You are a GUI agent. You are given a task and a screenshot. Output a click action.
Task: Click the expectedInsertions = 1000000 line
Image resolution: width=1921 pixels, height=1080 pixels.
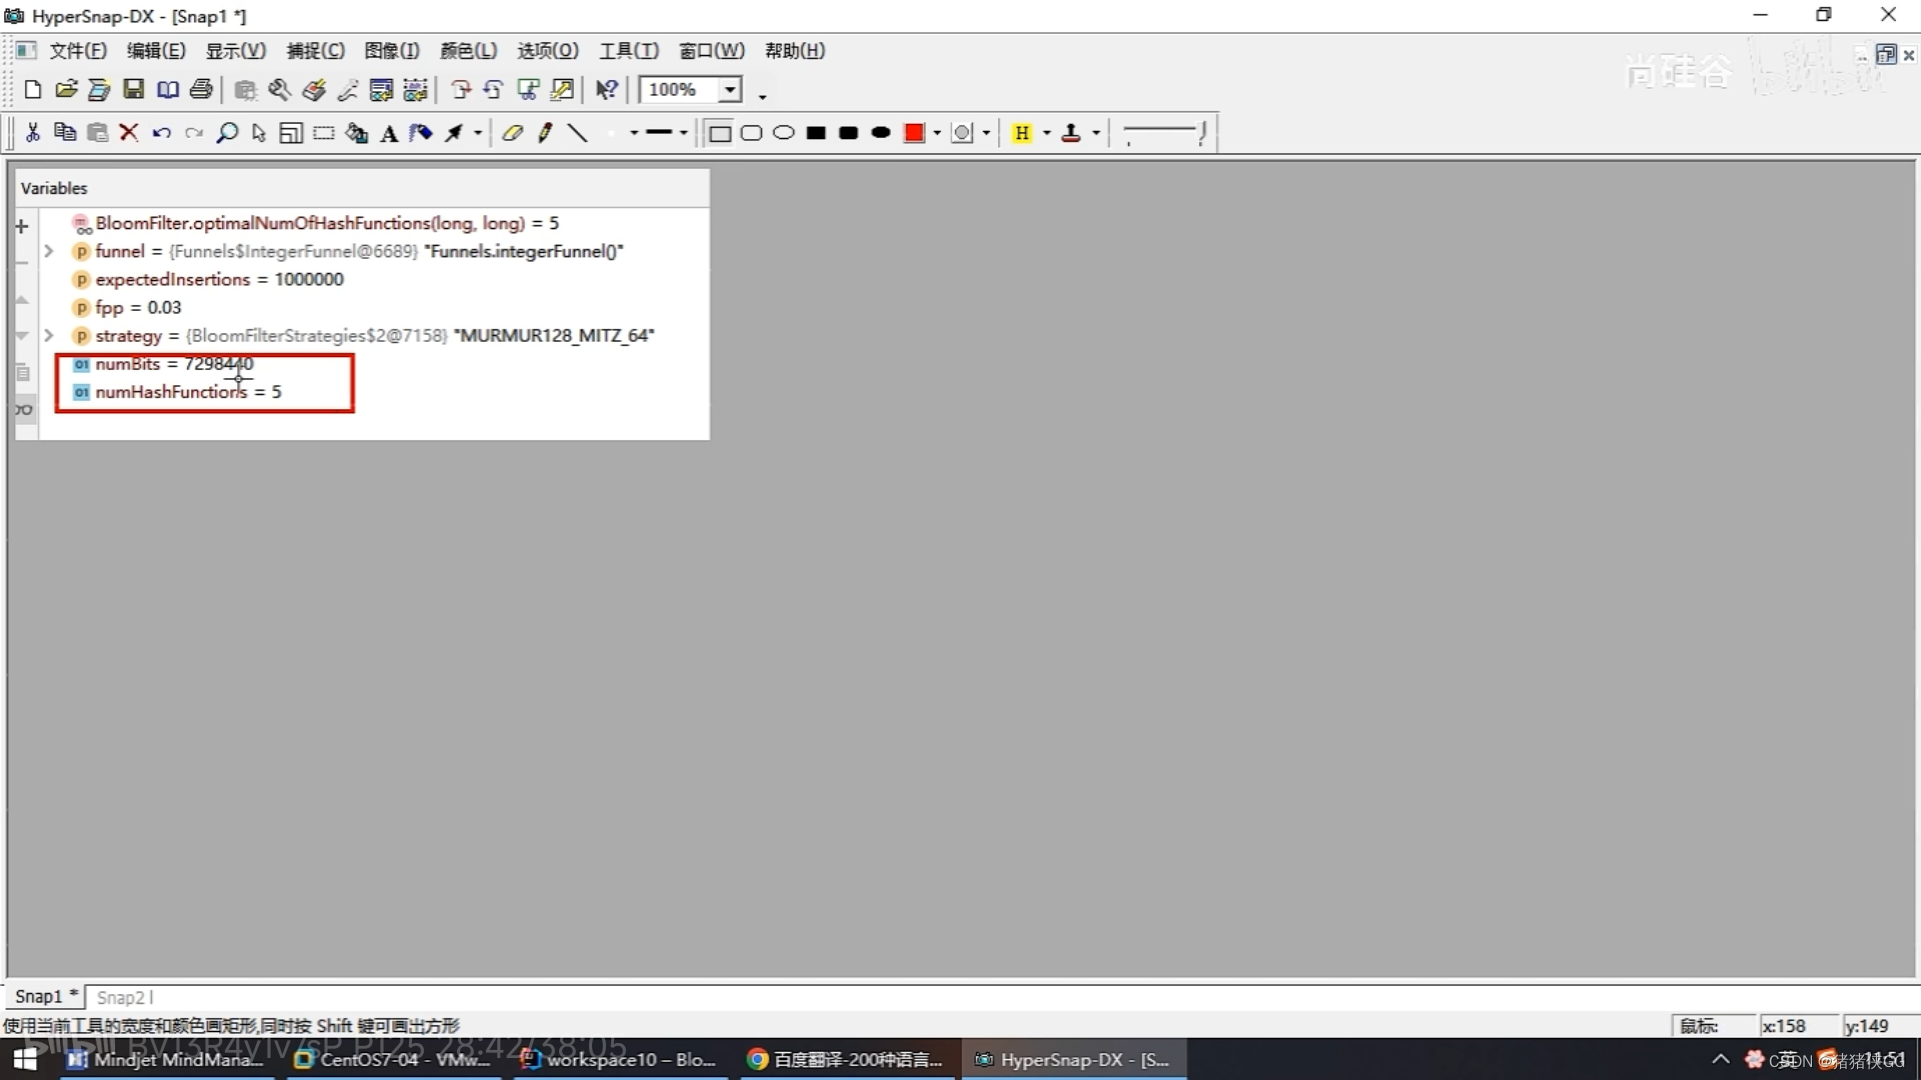tap(219, 279)
